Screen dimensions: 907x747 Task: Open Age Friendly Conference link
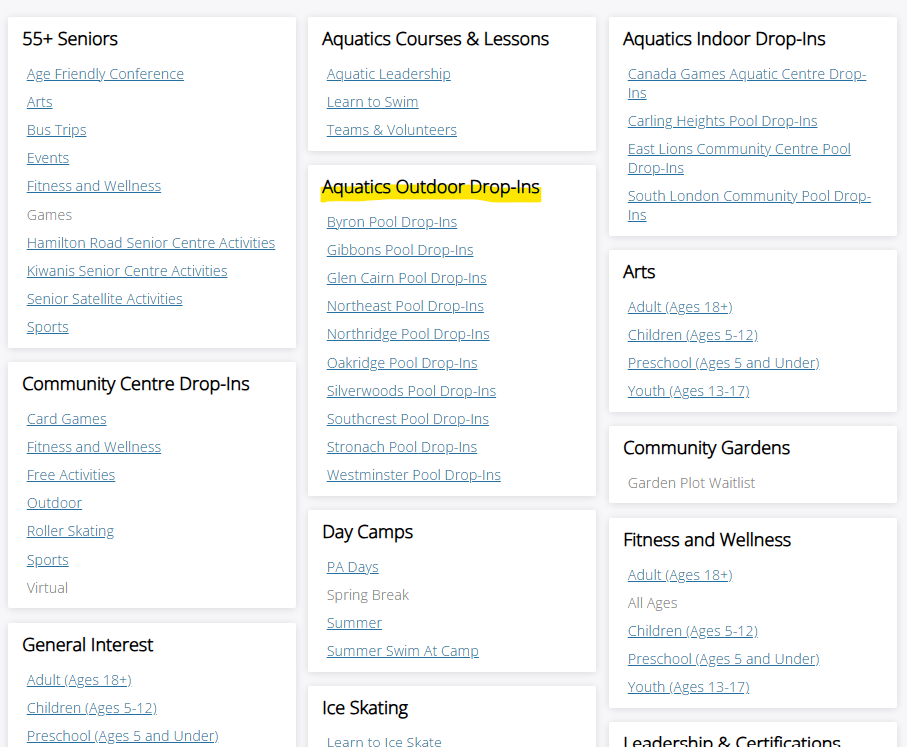tap(105, 74)
